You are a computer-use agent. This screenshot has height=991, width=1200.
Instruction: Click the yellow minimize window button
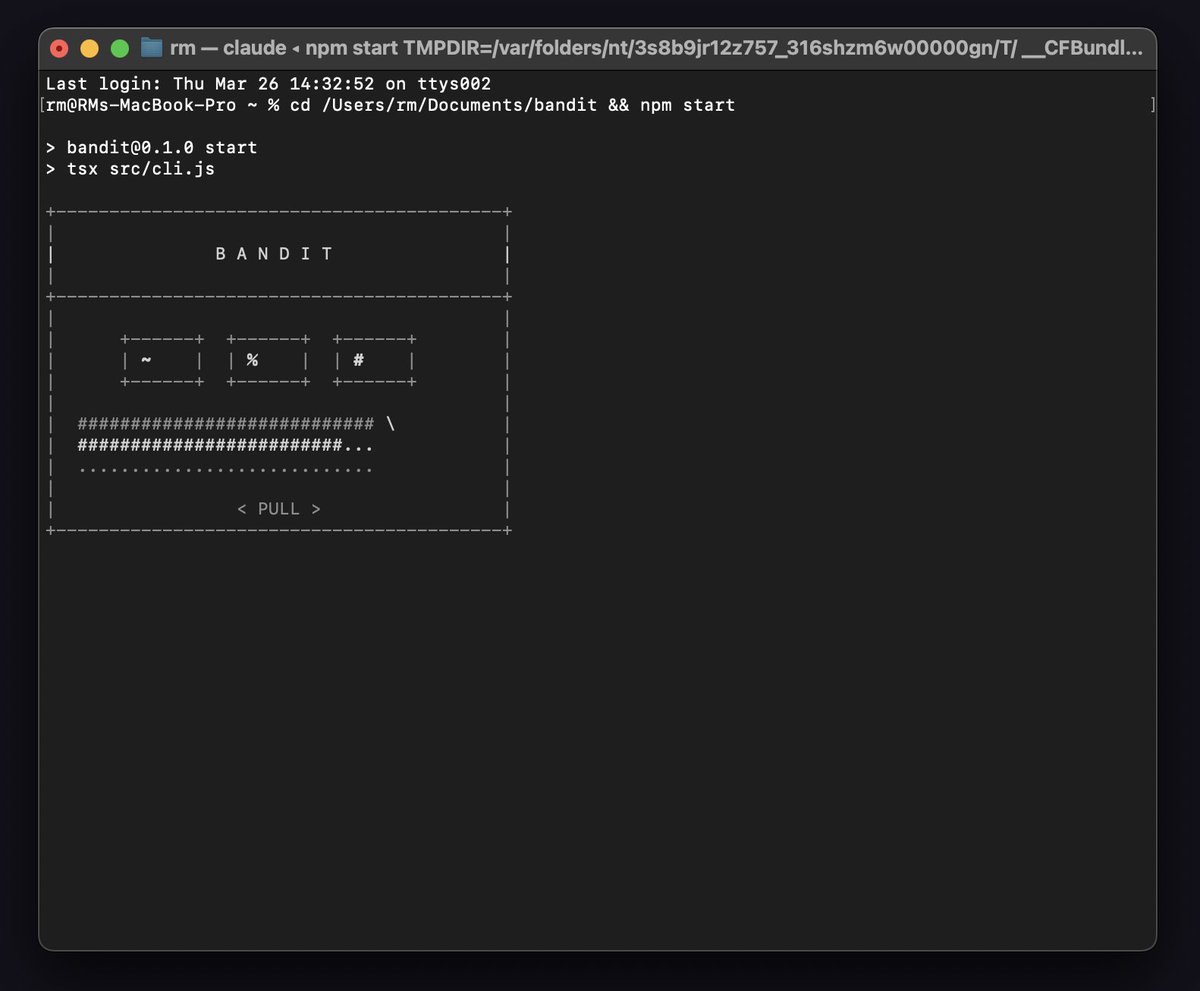tap(89, 48)
